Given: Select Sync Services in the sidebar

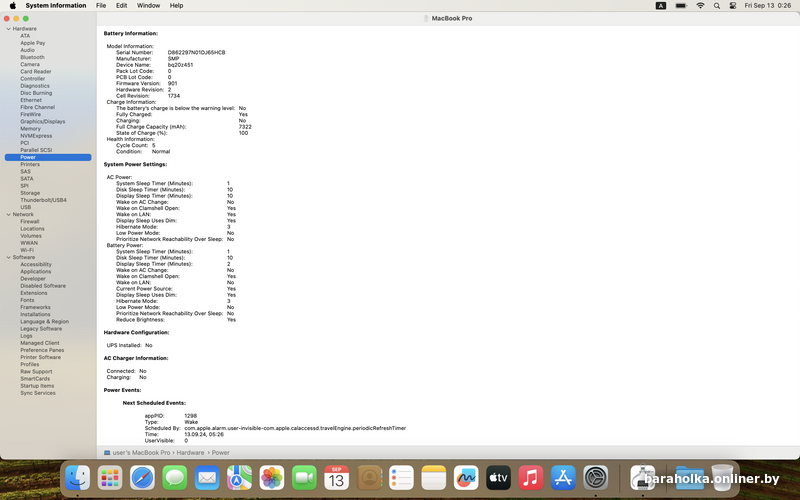Looking at the screenshot, I should point(38,393).
